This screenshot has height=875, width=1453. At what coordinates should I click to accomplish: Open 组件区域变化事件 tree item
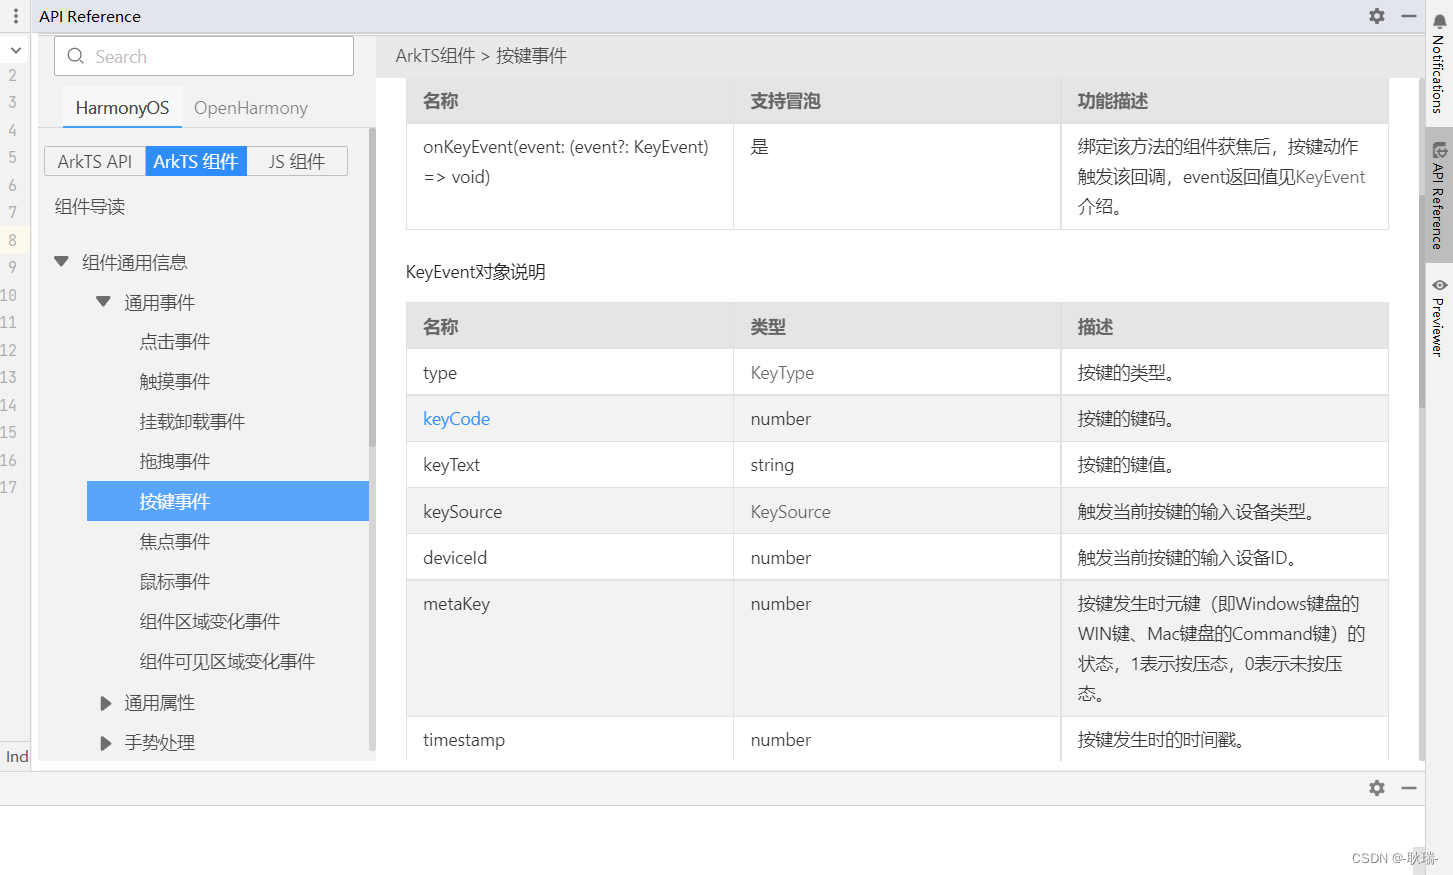click(210, 622)
